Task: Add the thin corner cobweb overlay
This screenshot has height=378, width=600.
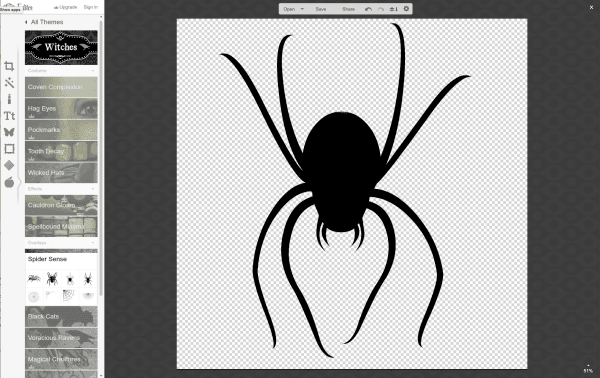Action: [52, 297]
